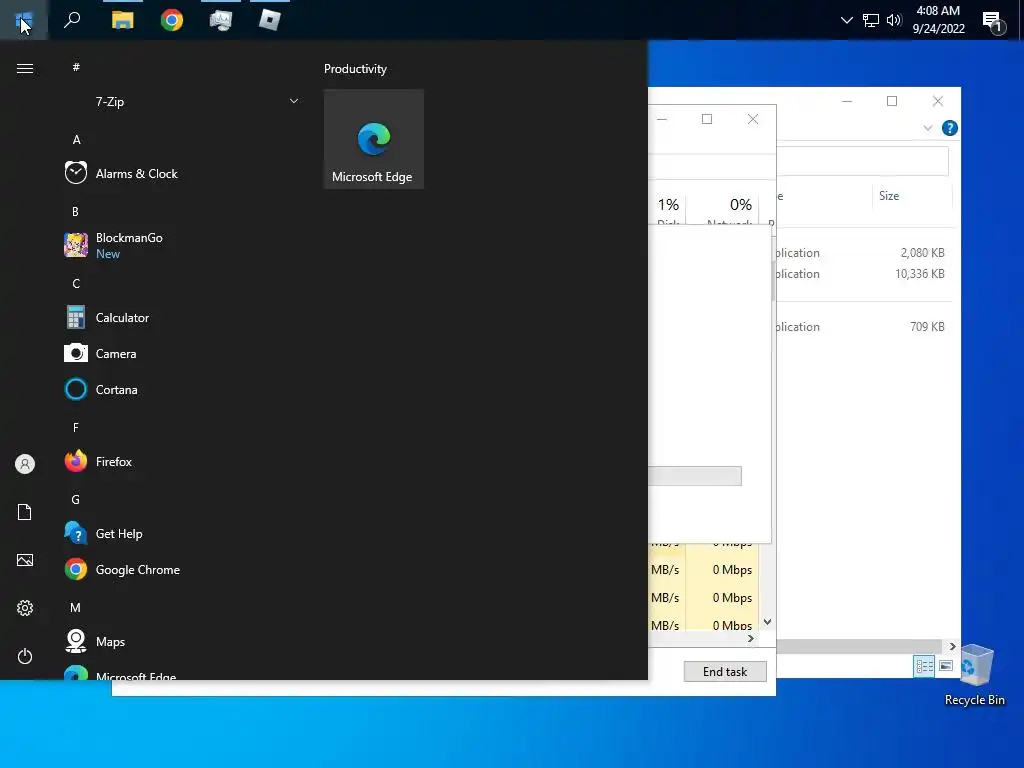Image resolution: width=1024 pixels, height=768 pixels.
Task: Select the 709 KB file row
Action: tap(863, 327)
